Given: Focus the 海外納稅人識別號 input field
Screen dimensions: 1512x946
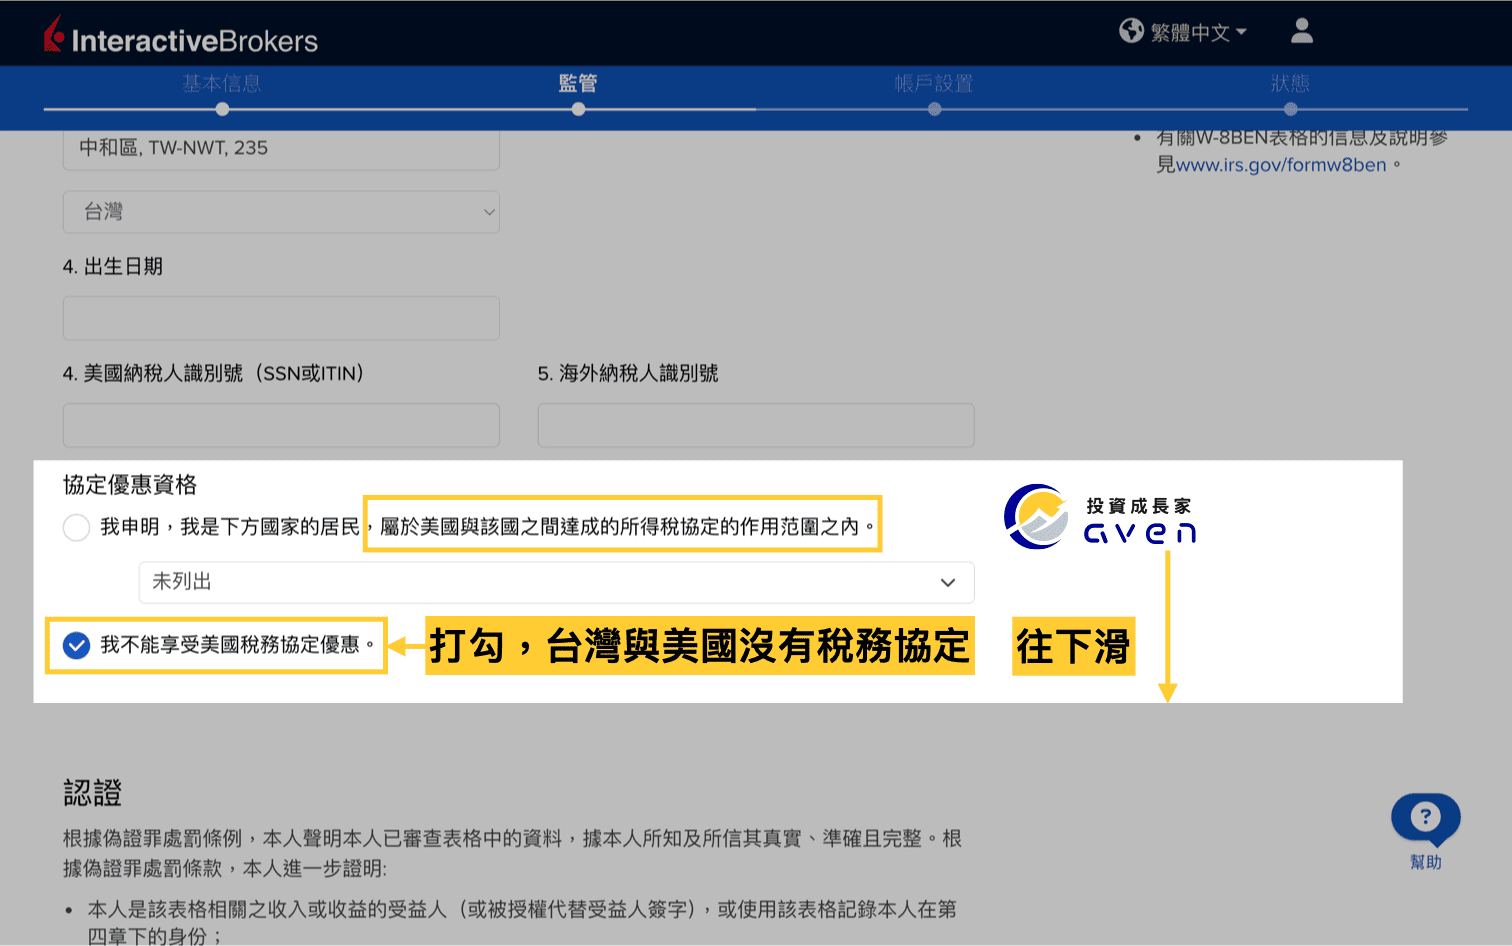Looking at the screenshot, I should pos(756,425).
